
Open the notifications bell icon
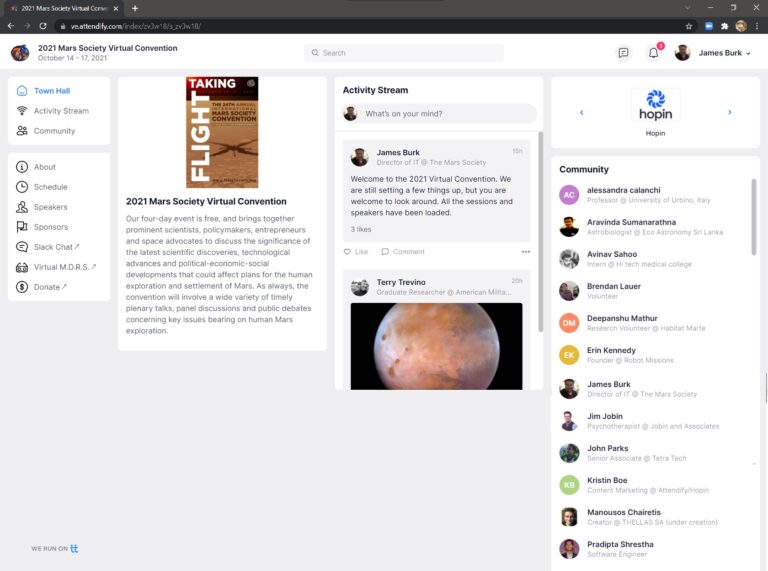pos(653,53)
